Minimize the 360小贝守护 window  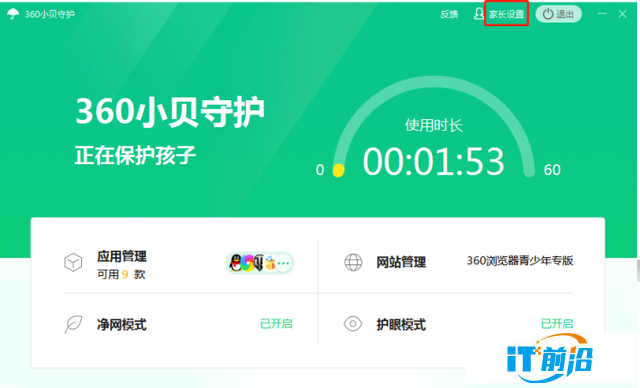click(x=602, y=14)
